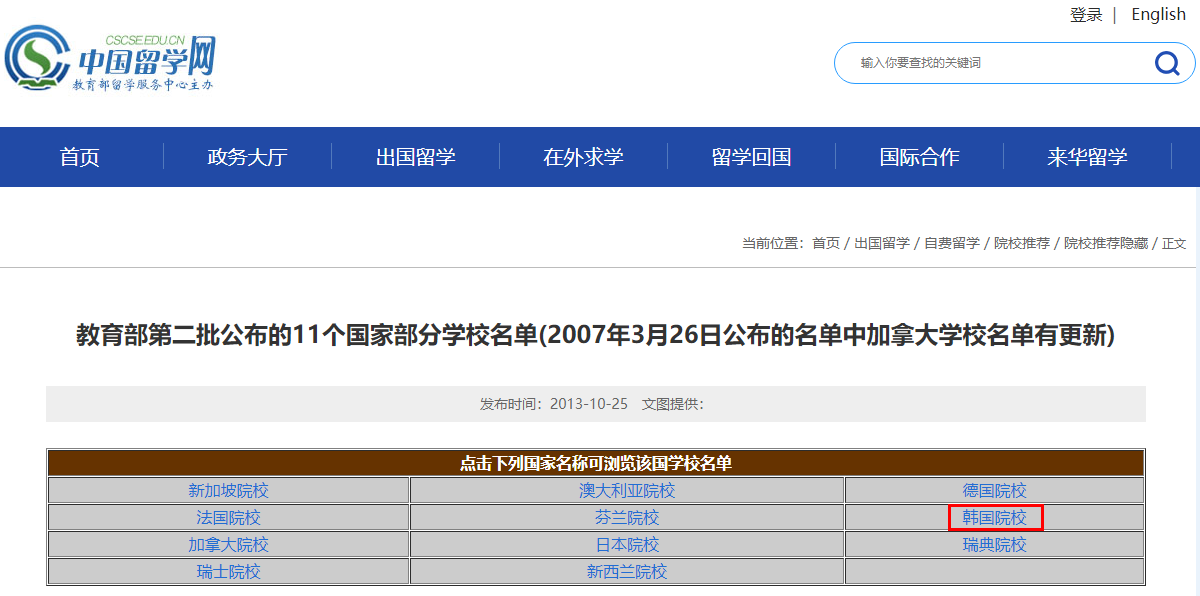Viewport: 1200px width, 596px height.
Task: Open the 首页 navigation menu
Action: click(82, 157)
